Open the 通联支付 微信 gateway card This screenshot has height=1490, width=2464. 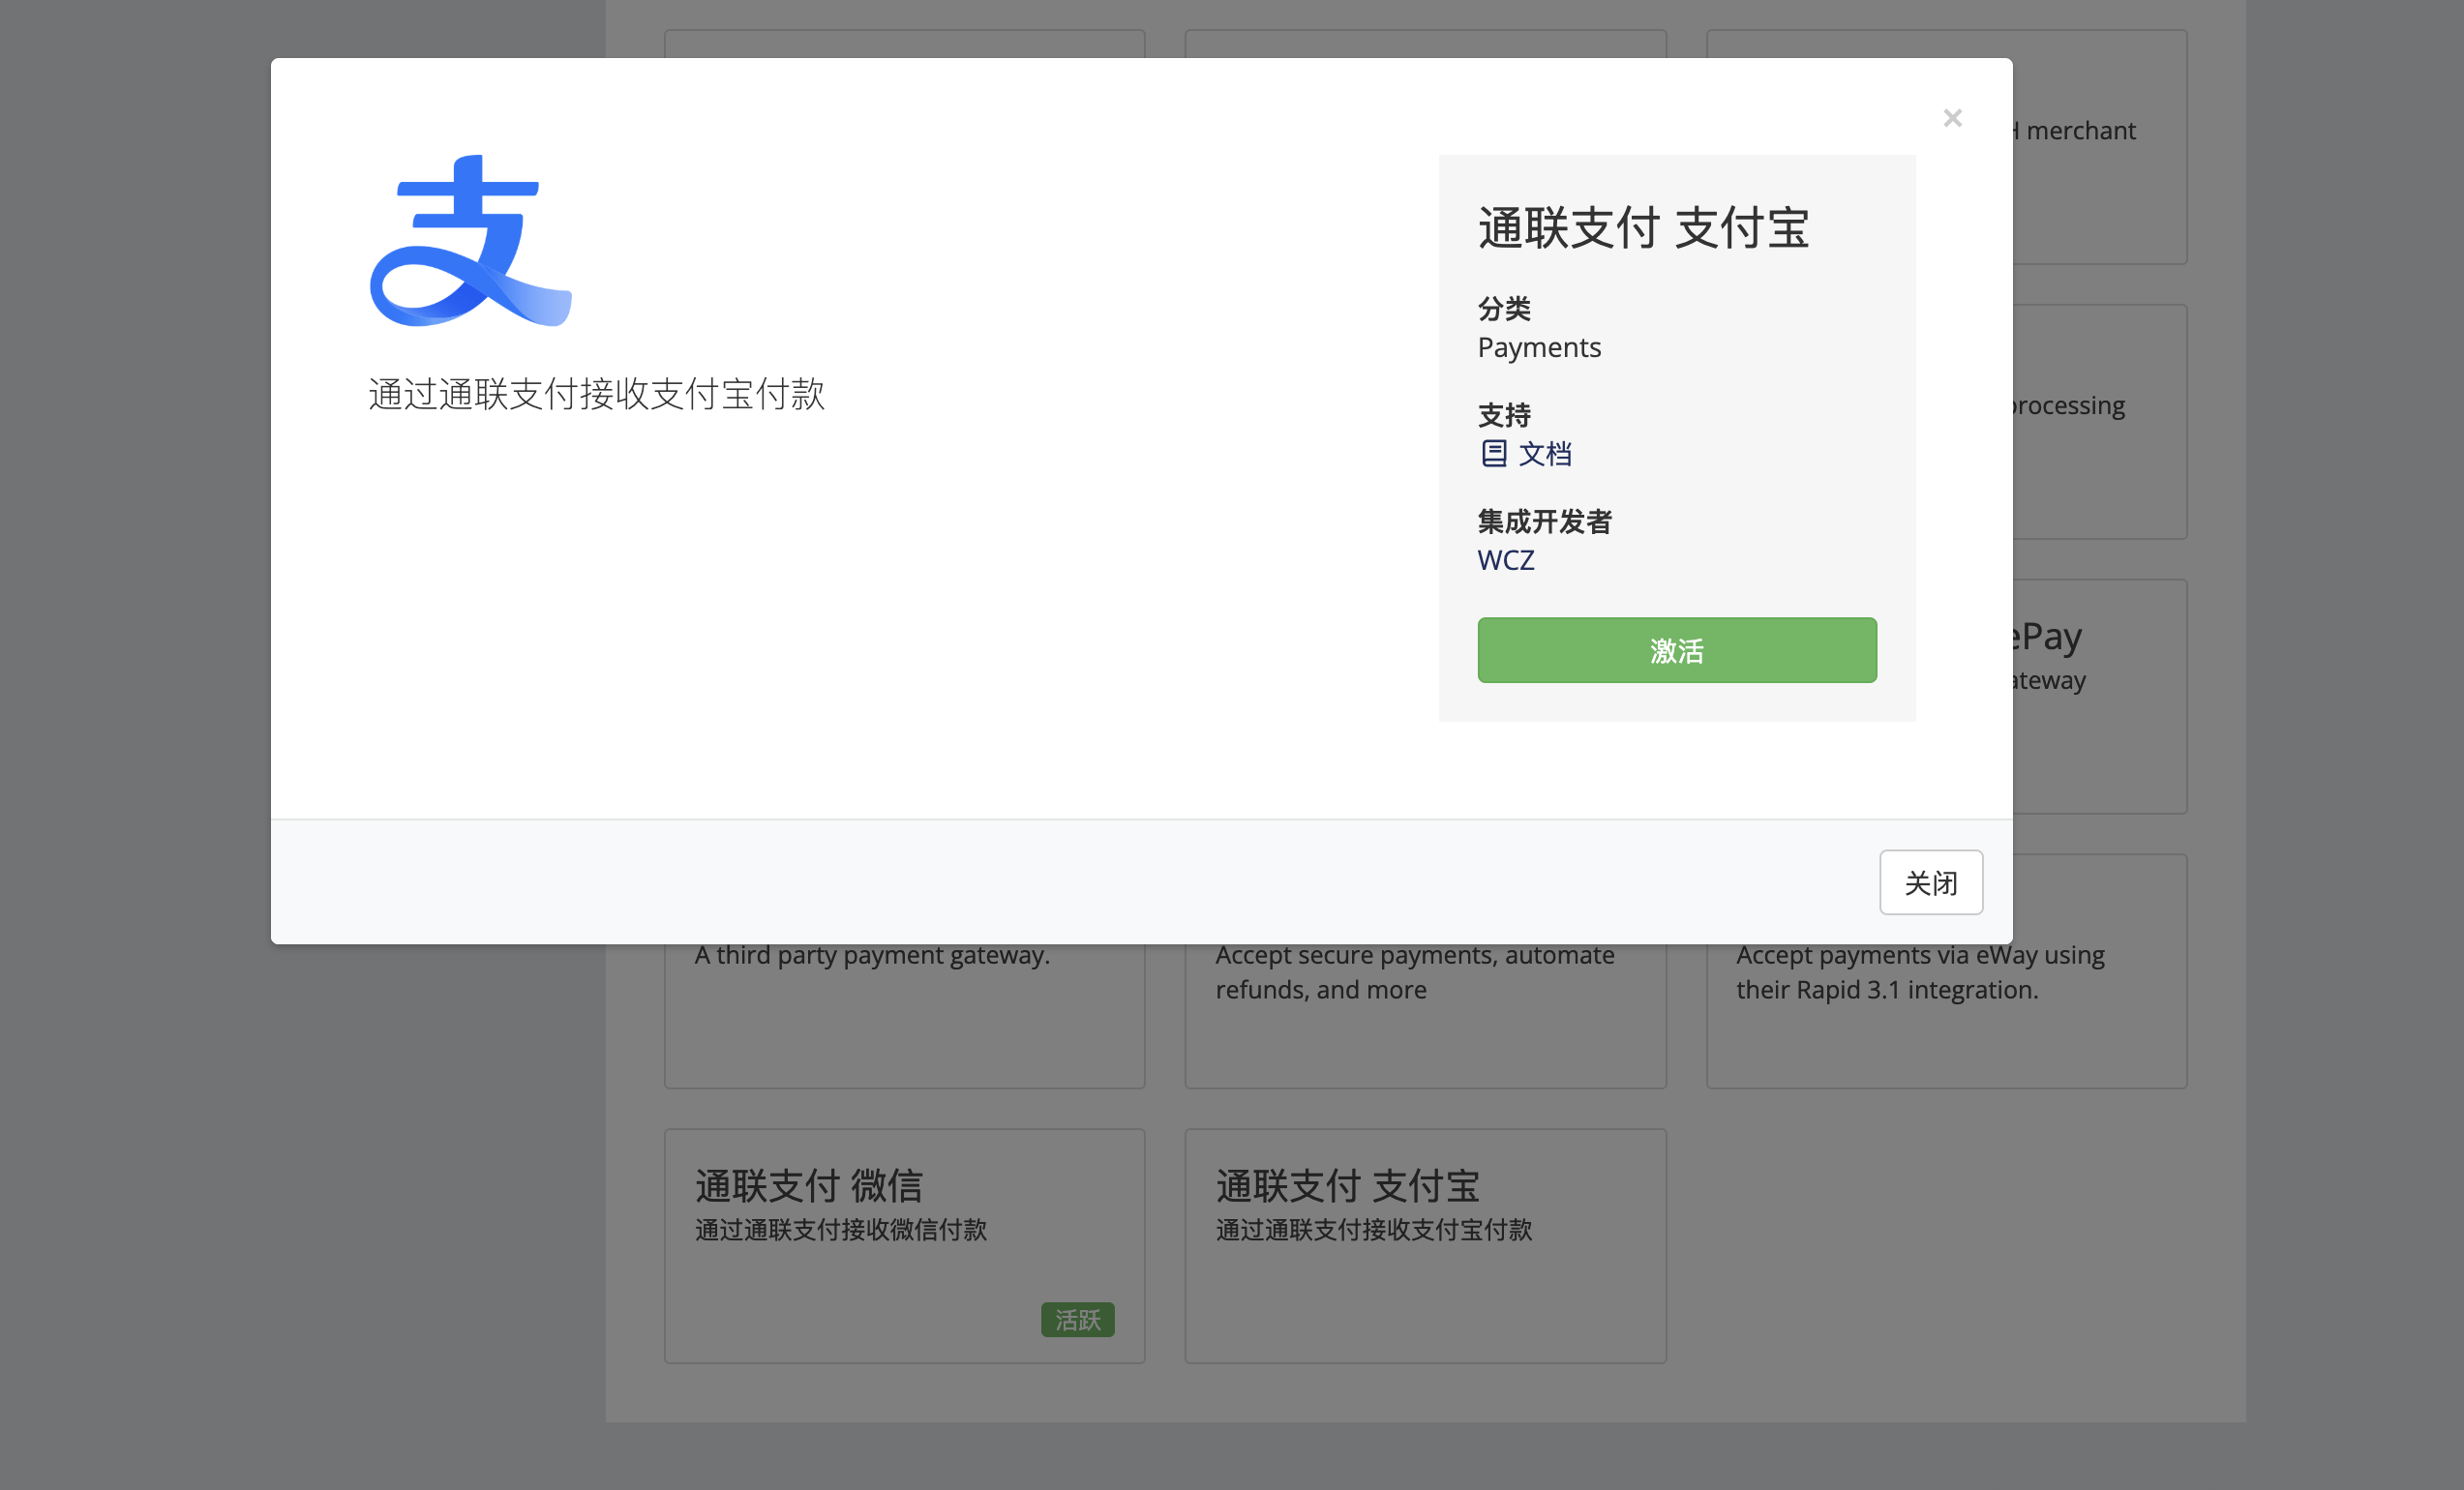click(x=904, y=1245)
